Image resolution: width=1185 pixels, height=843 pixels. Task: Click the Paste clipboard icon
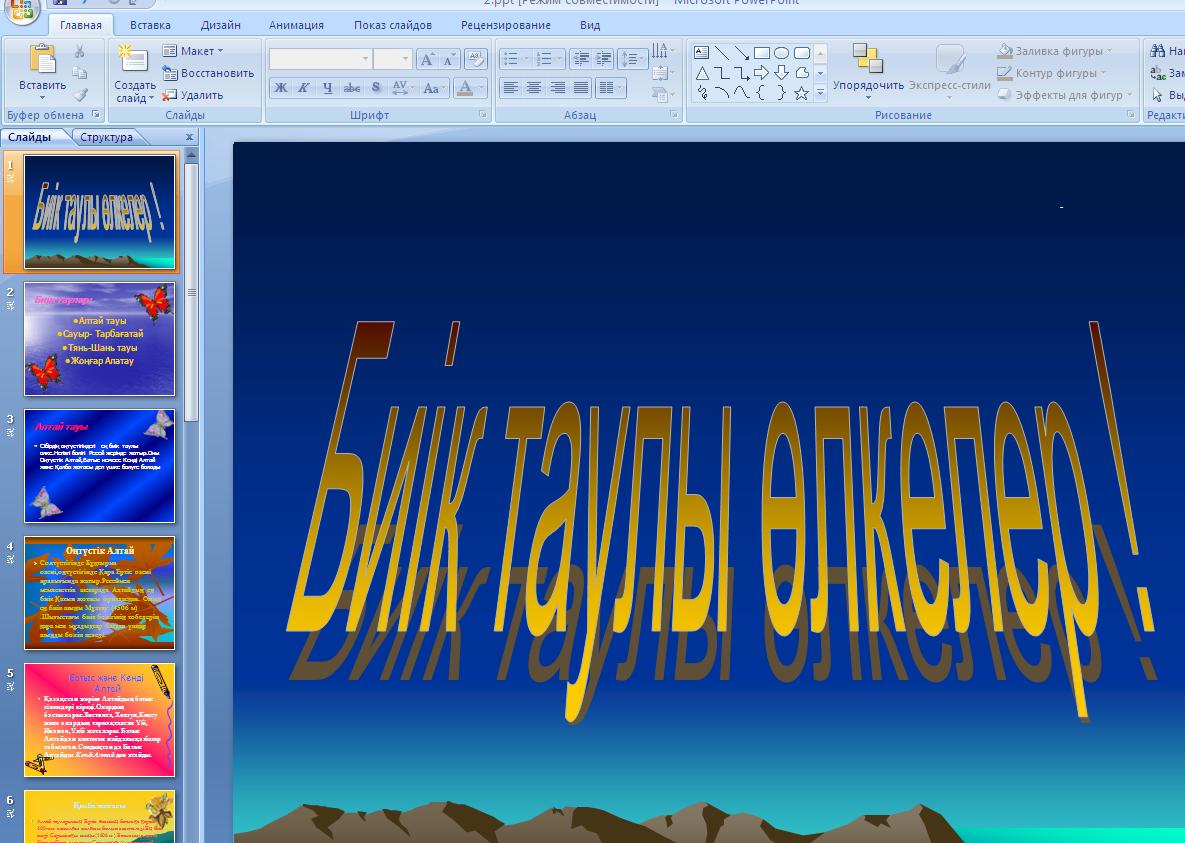(x=42, y=60)
